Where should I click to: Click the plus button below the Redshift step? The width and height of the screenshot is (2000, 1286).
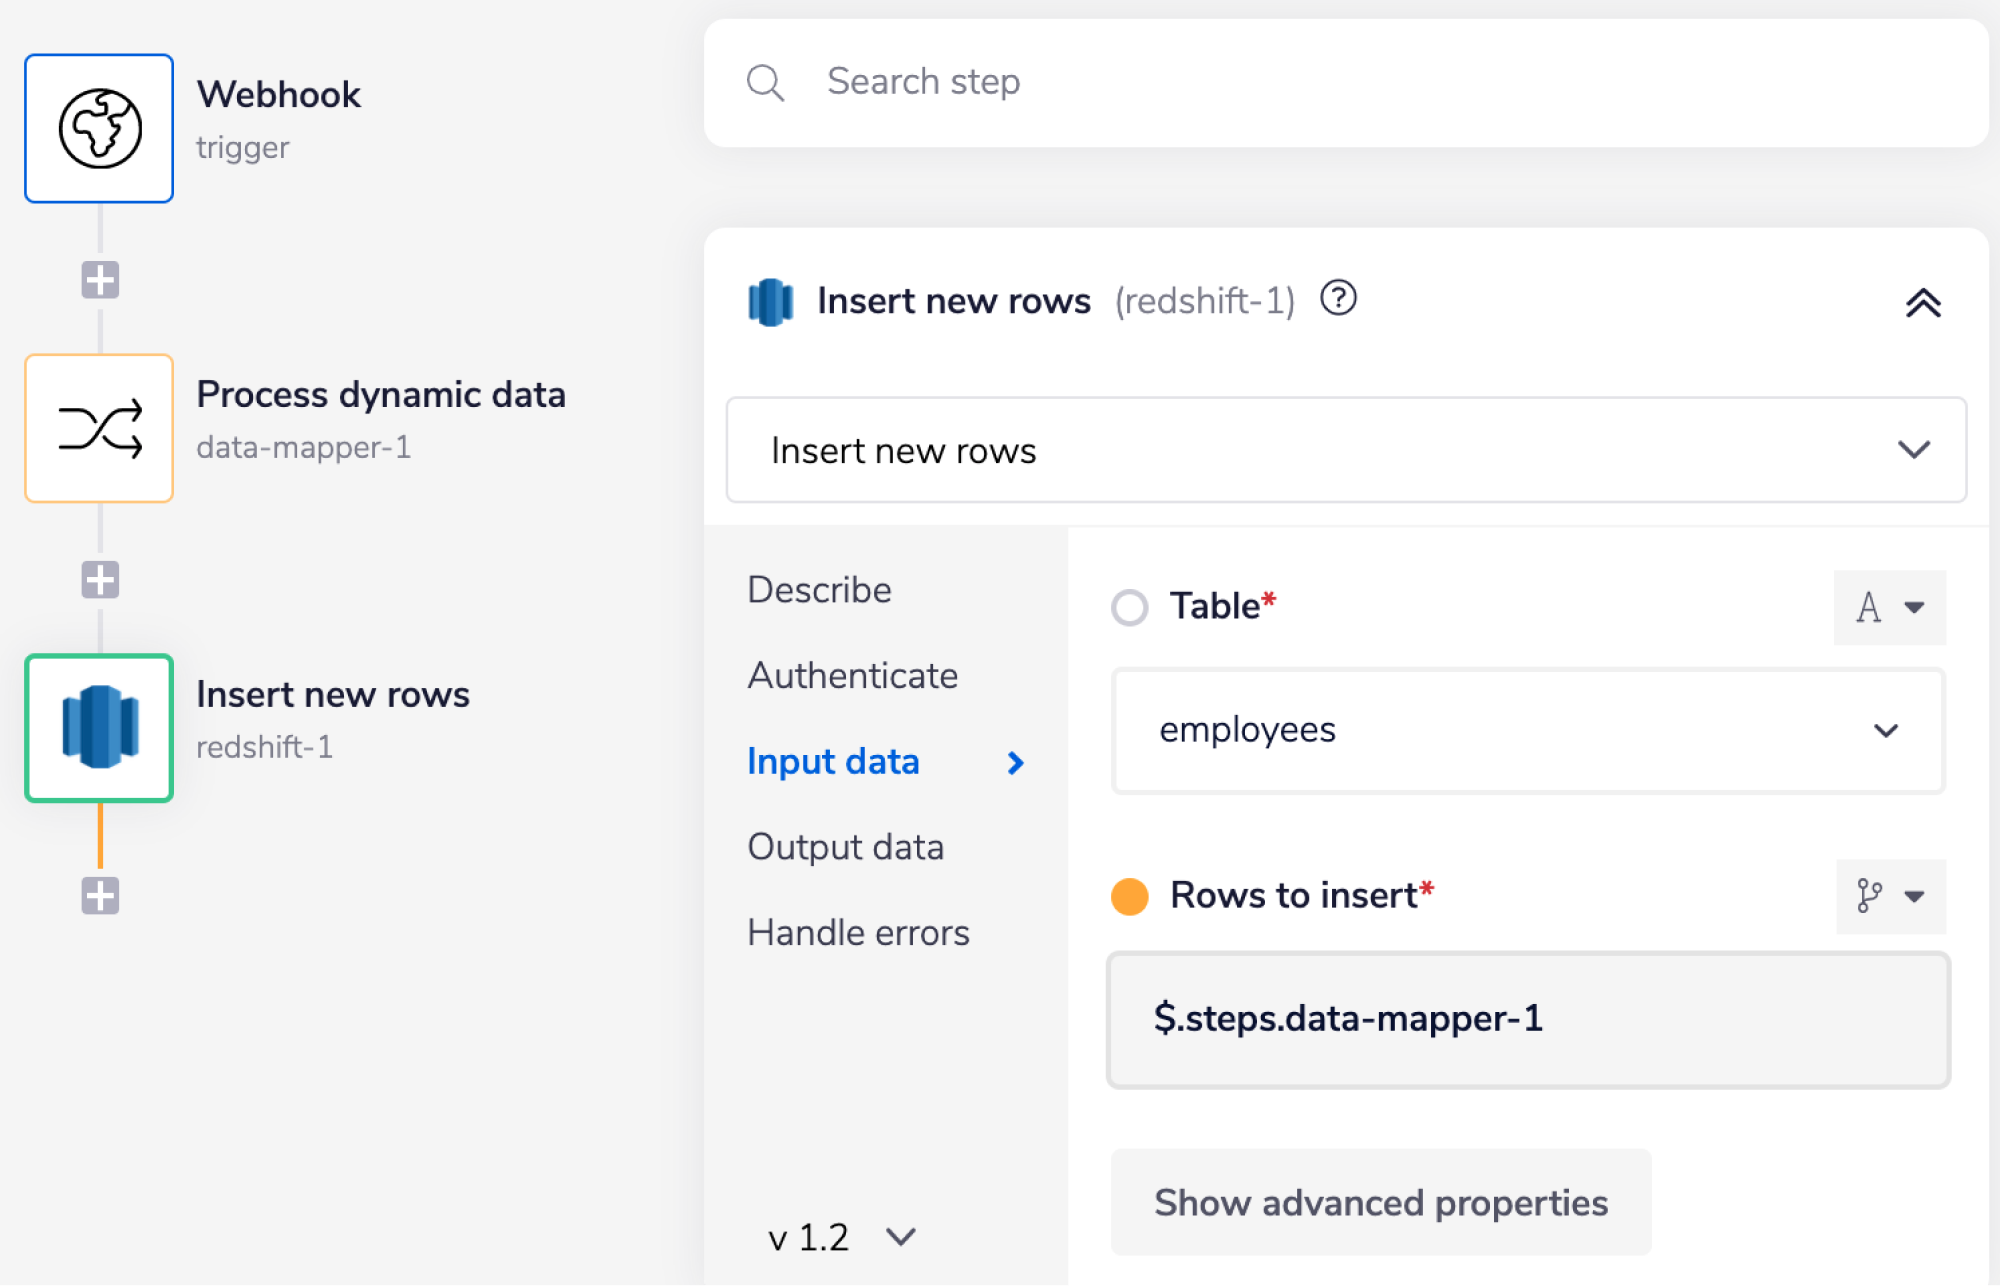click(98, 895)
